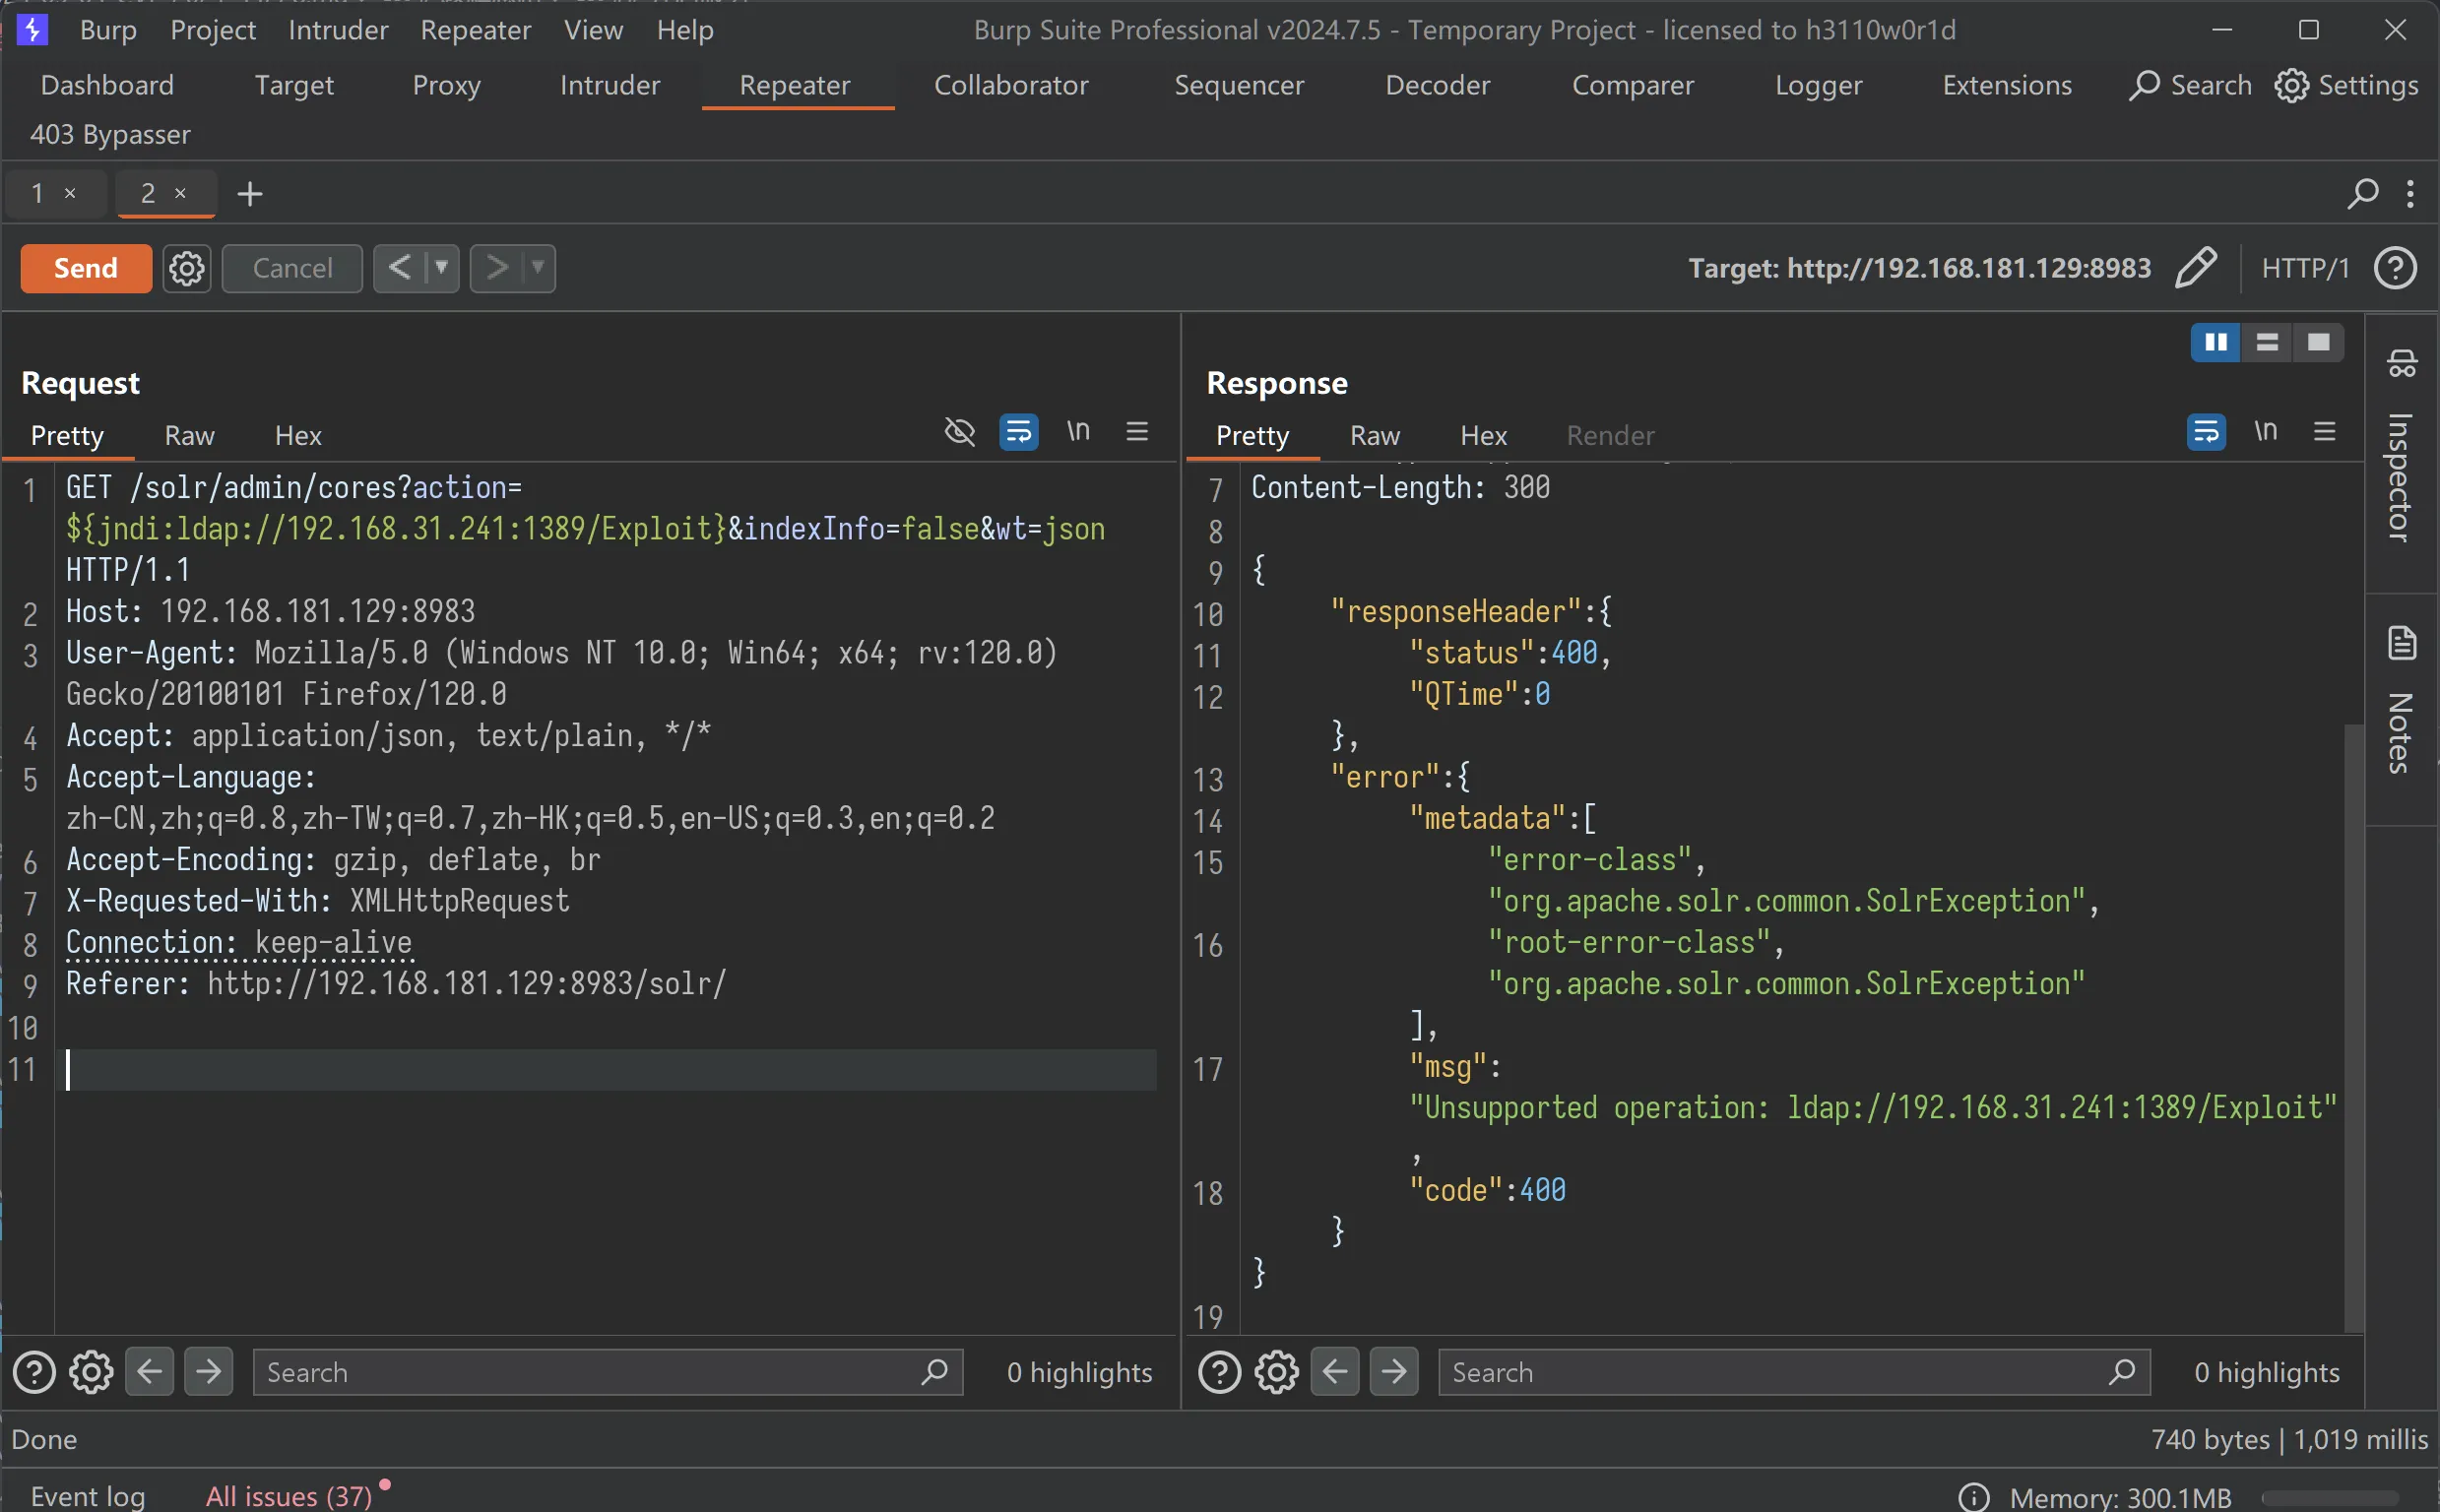Go to the next request in history
This screenshot has height=1512, width=2440.
[x=496, y=268]
